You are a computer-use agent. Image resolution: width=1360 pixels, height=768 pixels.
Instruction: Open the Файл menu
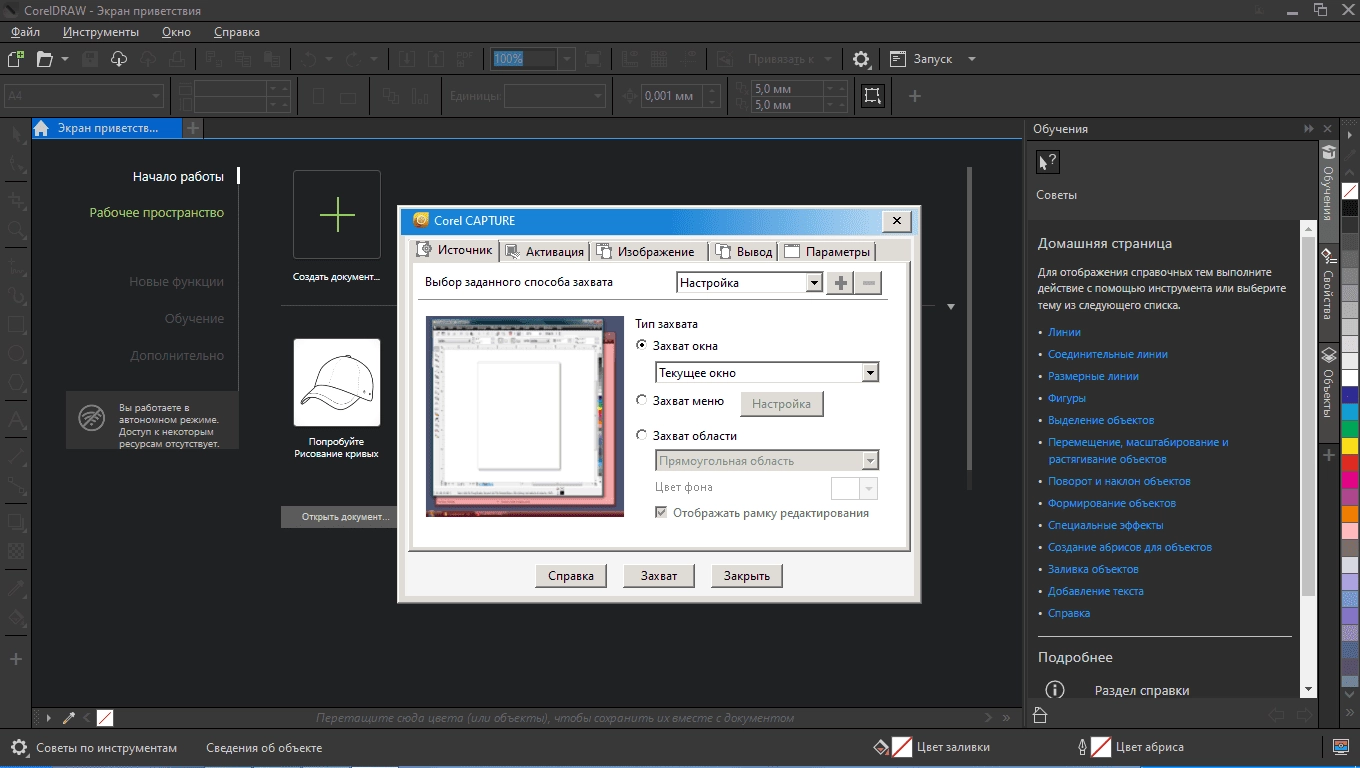click(x=25, y=32)
